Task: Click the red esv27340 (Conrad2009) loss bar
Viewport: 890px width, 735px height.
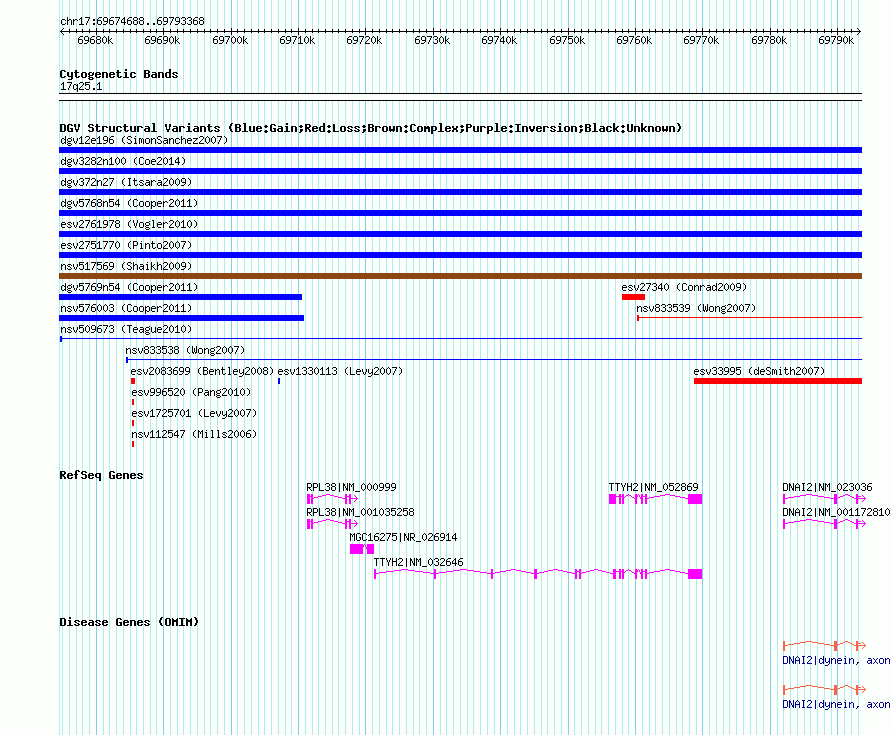Action: coord(633,297)
